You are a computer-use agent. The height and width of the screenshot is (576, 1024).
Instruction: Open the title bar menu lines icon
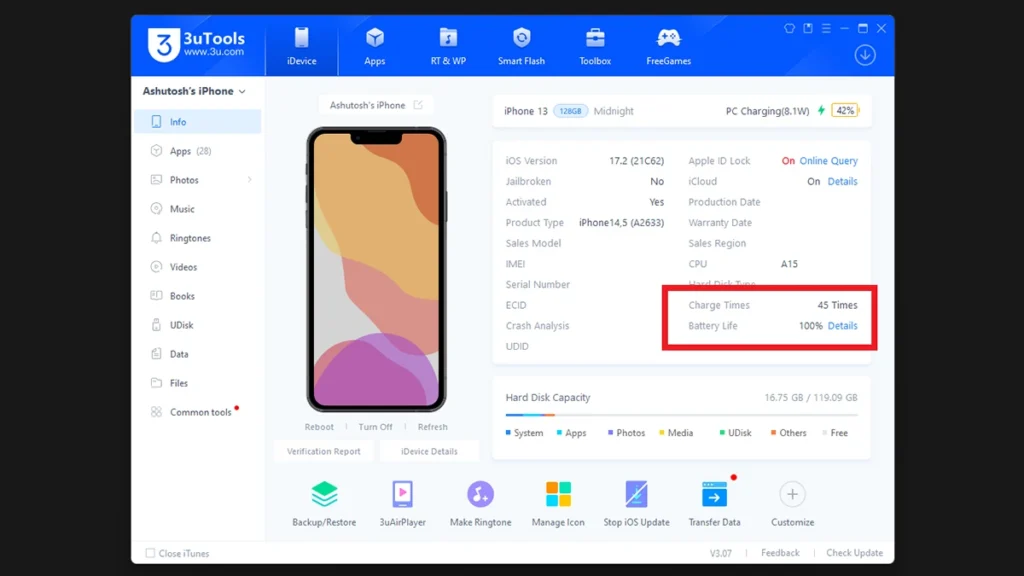click(826, 28)
